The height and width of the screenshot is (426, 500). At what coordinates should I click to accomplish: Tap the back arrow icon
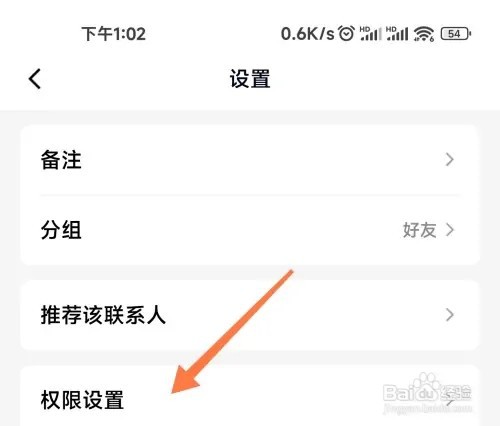(x=35, y=79)
